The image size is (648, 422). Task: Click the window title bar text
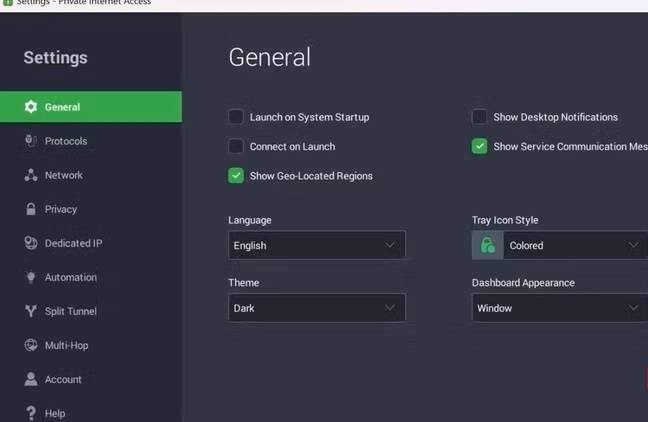(83, 2)
